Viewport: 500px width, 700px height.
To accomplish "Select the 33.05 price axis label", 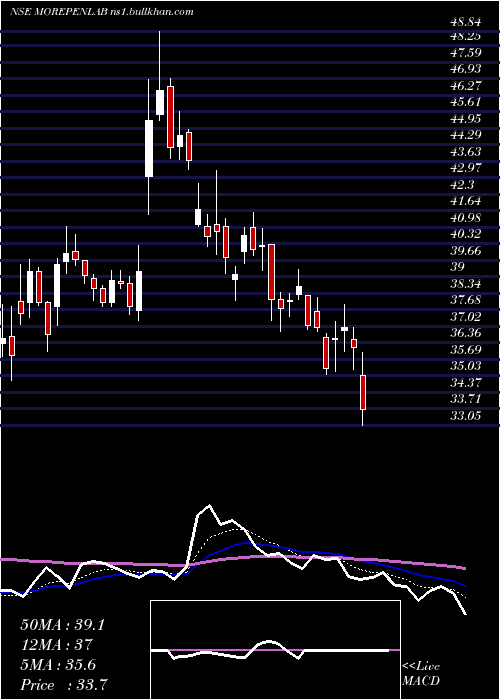I will (464, 416).
